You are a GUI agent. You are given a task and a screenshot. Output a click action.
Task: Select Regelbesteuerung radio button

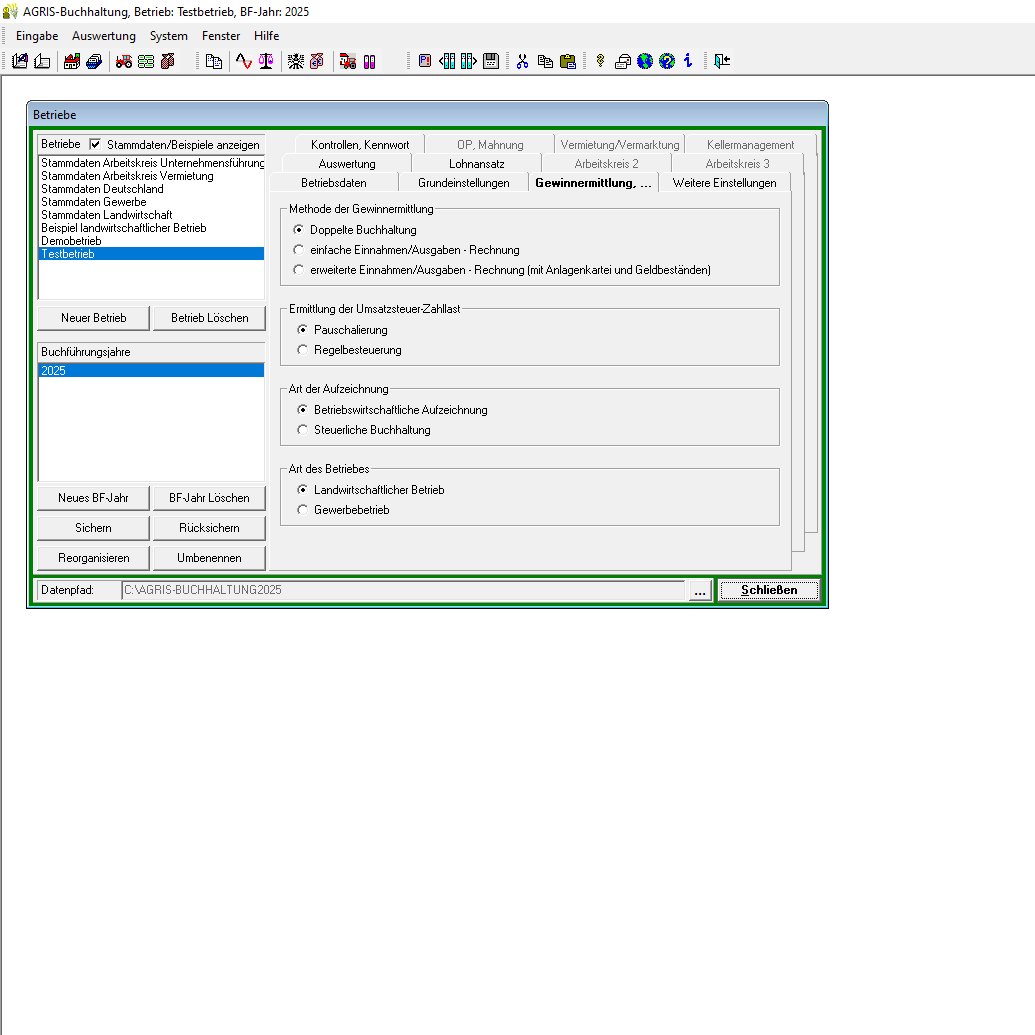click(302, 350)
